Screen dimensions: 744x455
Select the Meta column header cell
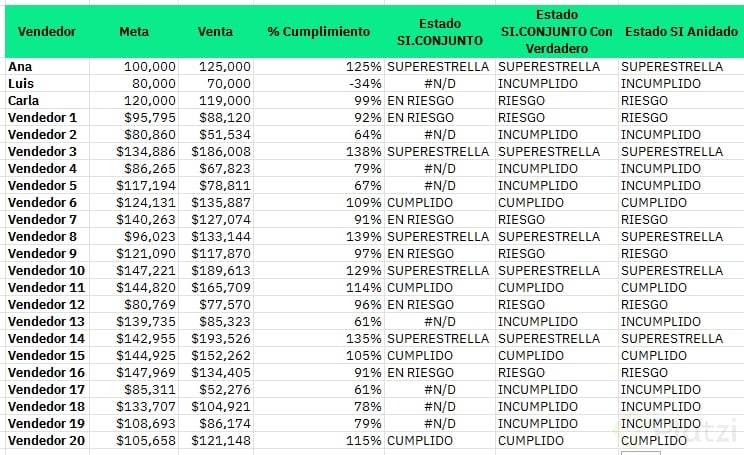133,32
